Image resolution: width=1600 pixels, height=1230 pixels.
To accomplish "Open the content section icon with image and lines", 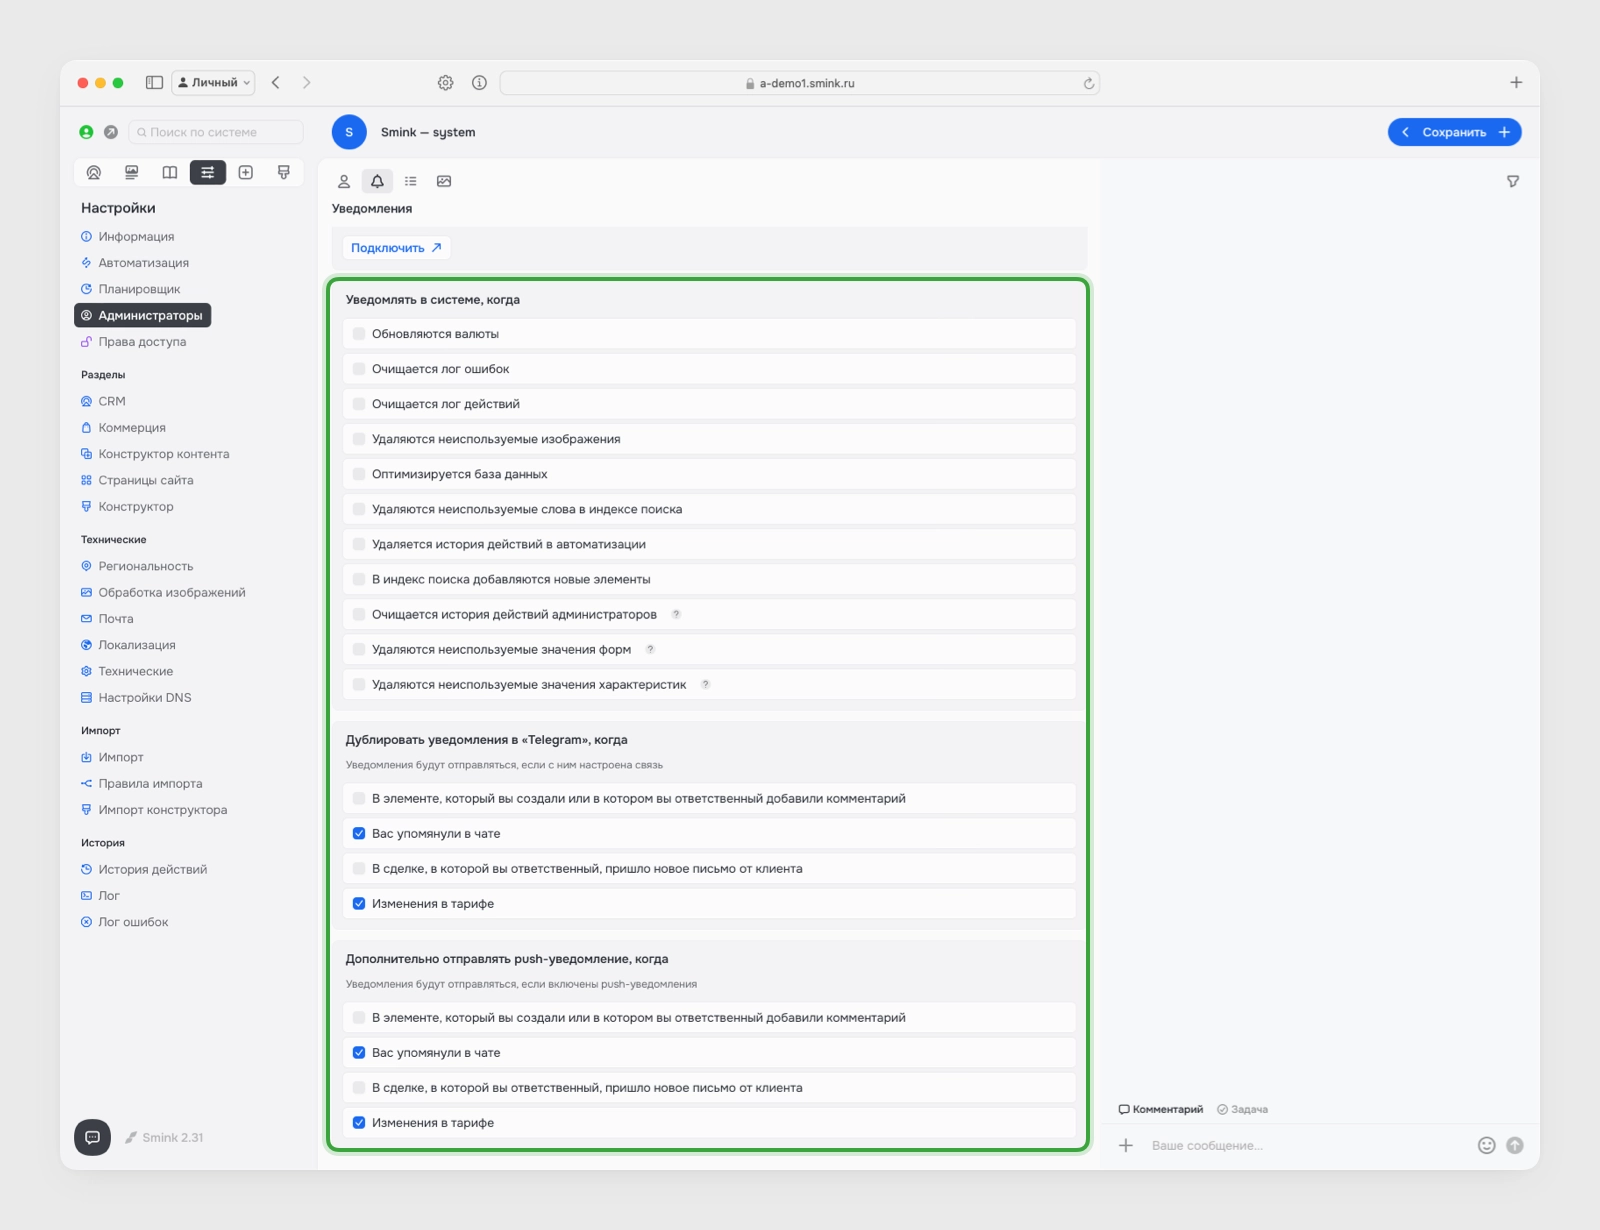I will pyautogui.click(x=131, y=172).
